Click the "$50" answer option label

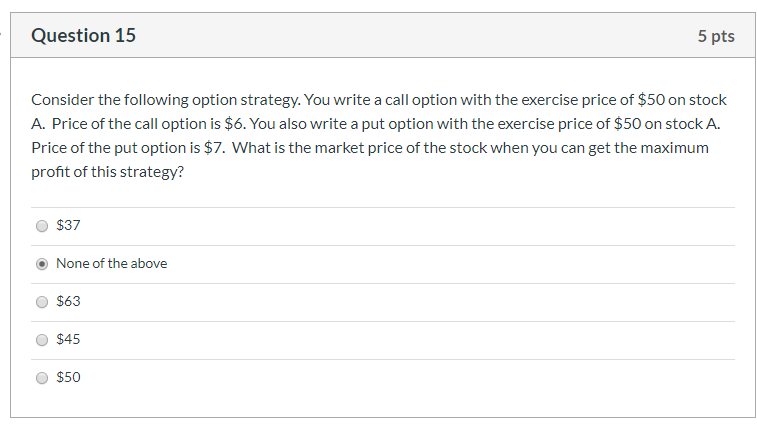[68, 378]
